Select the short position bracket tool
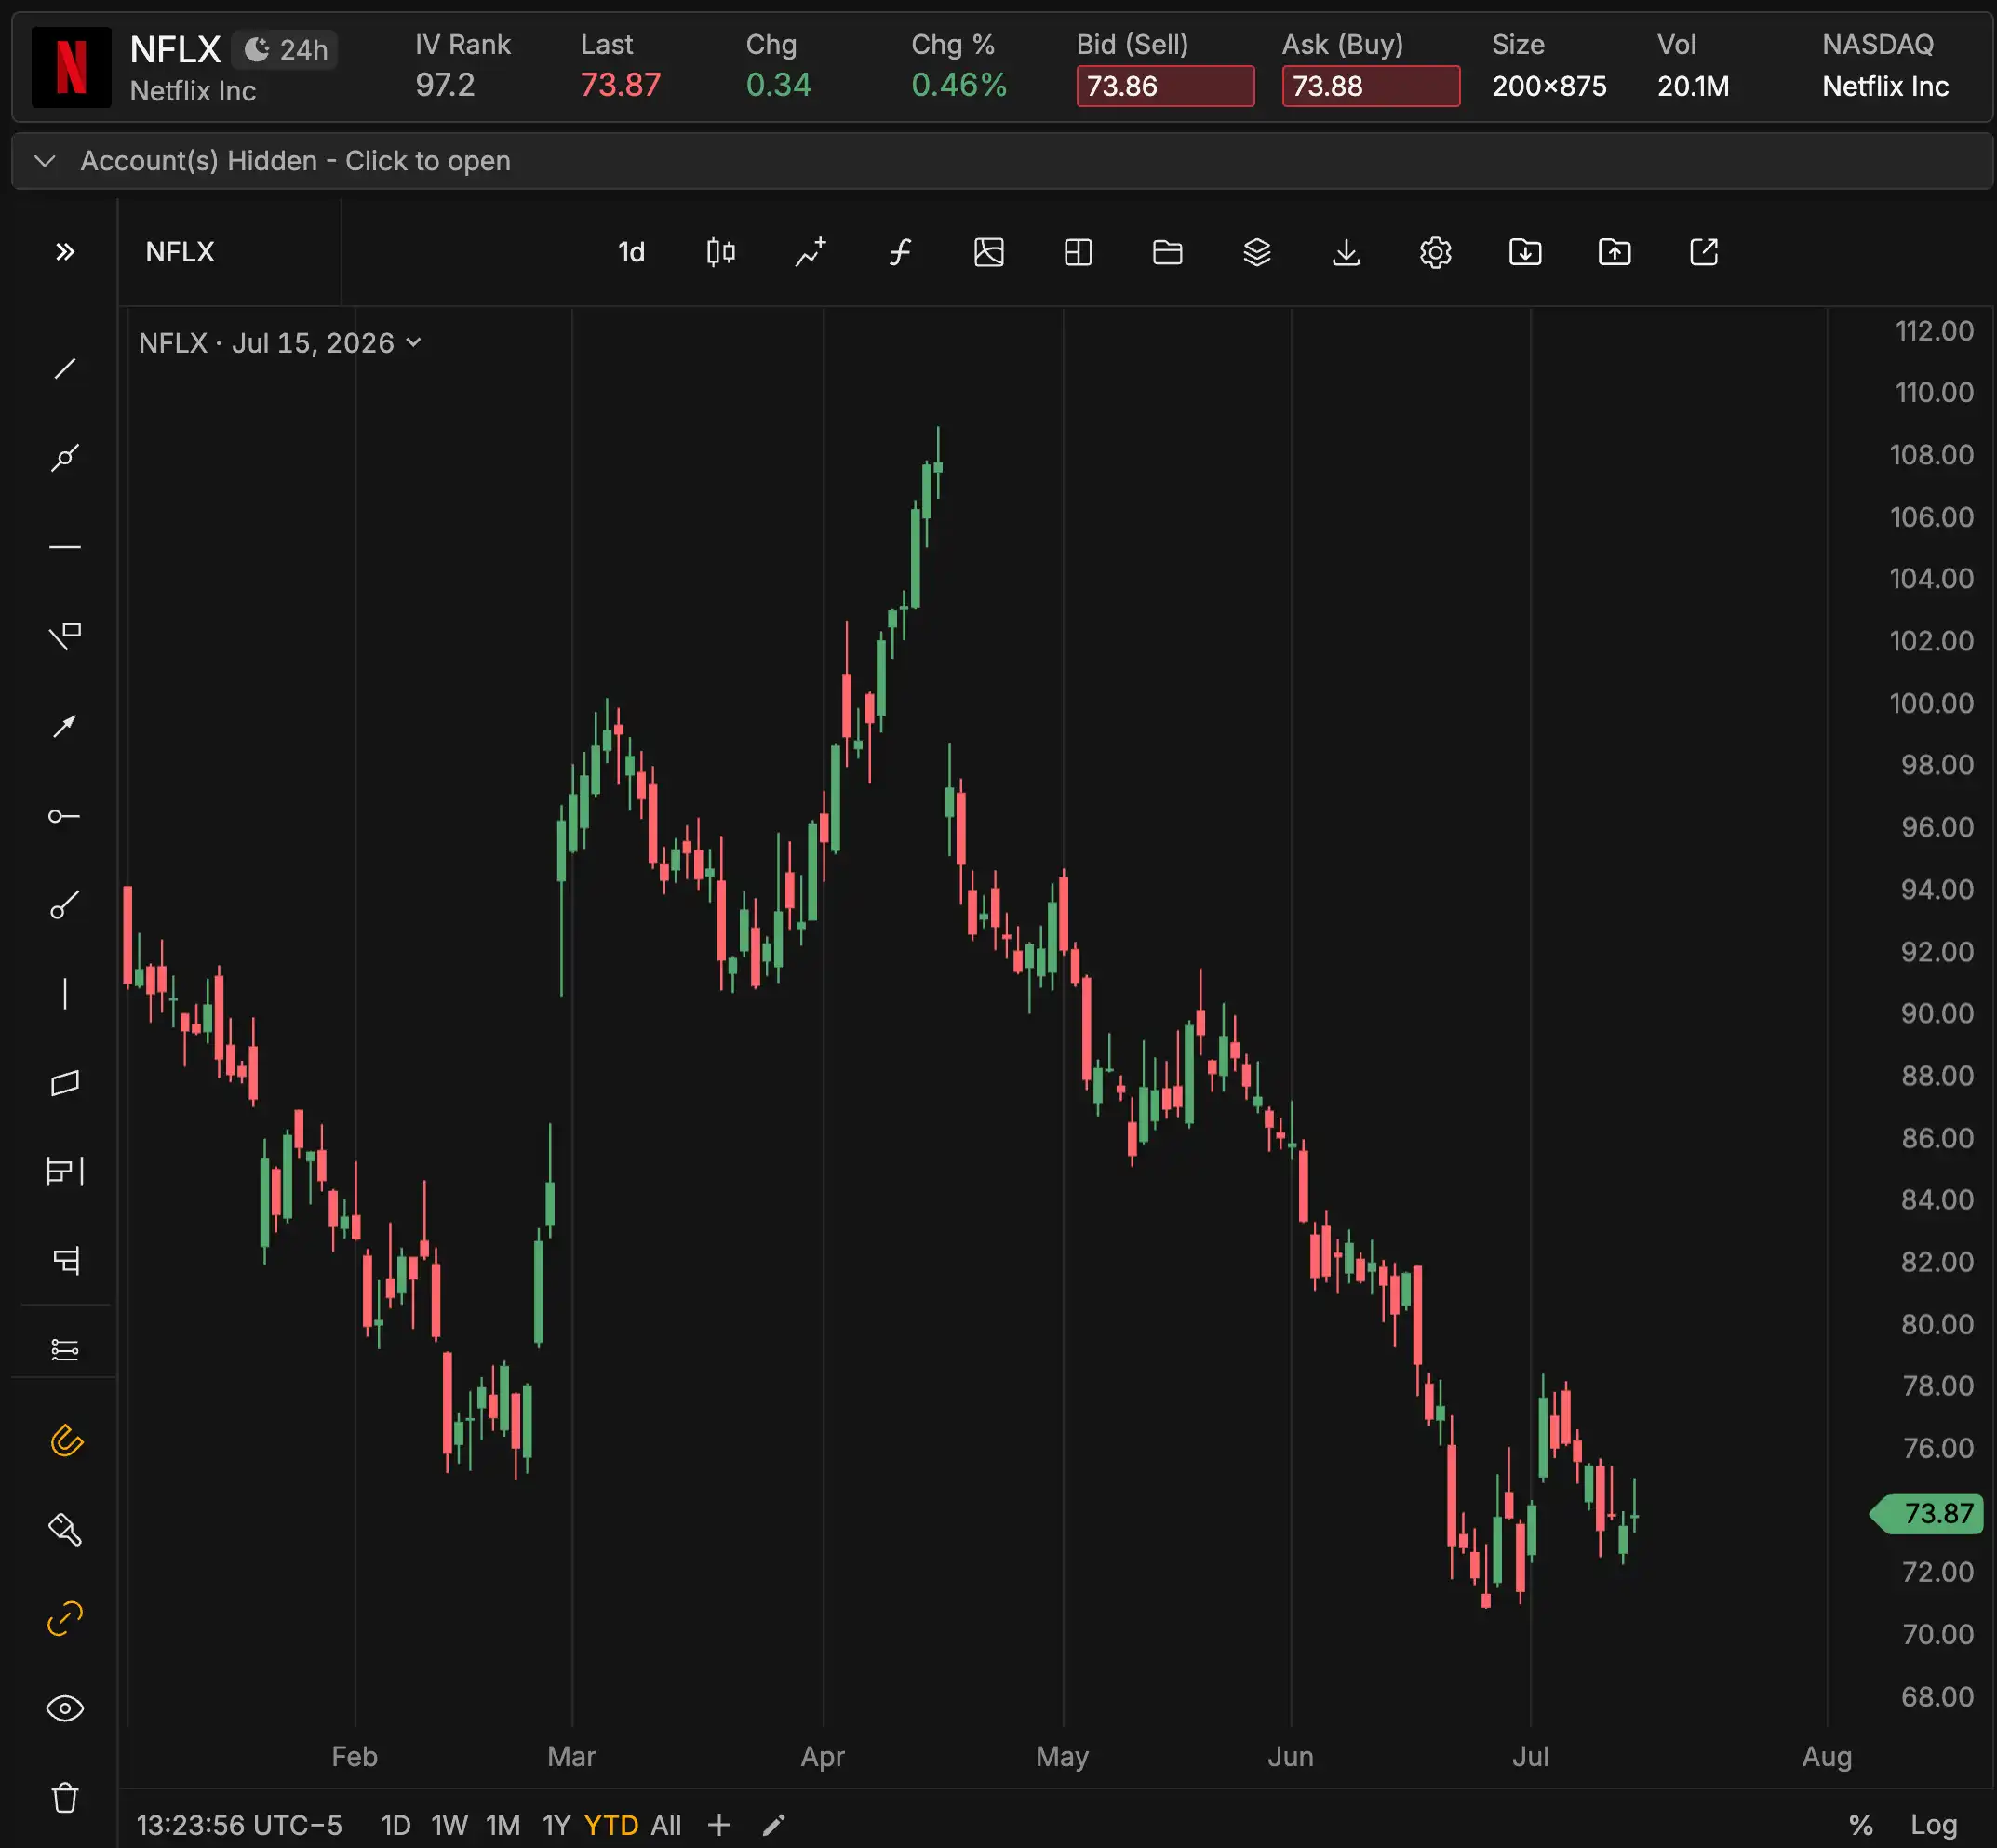The height and width of the screenshot is (1848, 1997). [x=65, y=1260]
